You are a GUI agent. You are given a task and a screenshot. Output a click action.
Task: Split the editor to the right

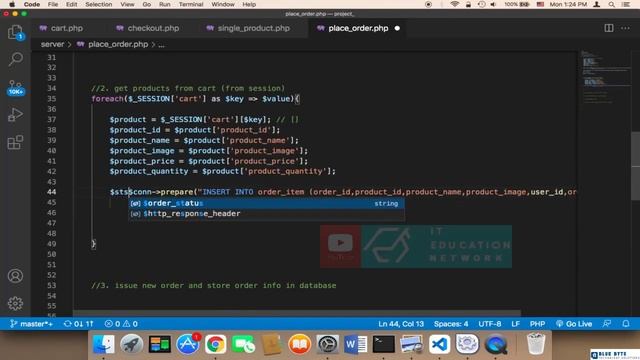tap(609, 28)
